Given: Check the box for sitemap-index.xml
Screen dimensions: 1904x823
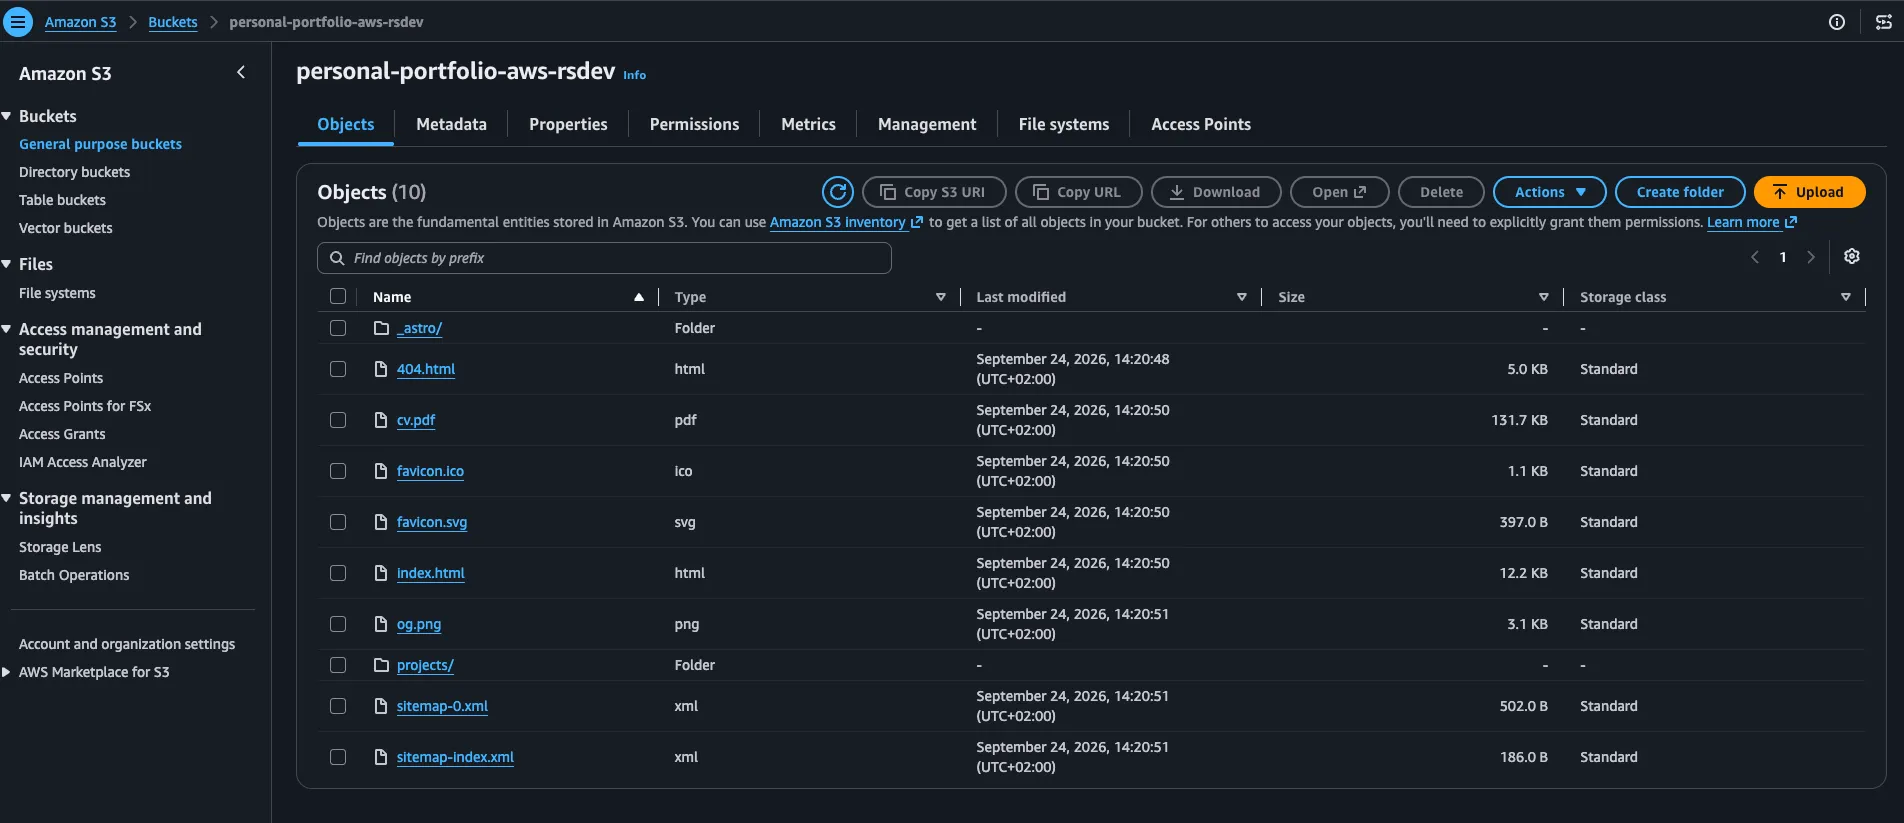Looking at the screenshot, I should point(338,757).
